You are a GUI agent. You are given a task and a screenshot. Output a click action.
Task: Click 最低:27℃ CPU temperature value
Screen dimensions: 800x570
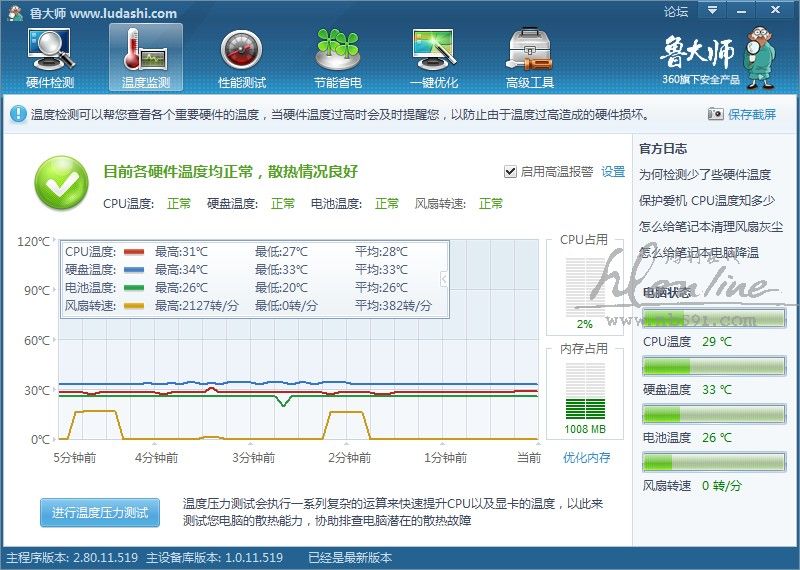point(281,252)
